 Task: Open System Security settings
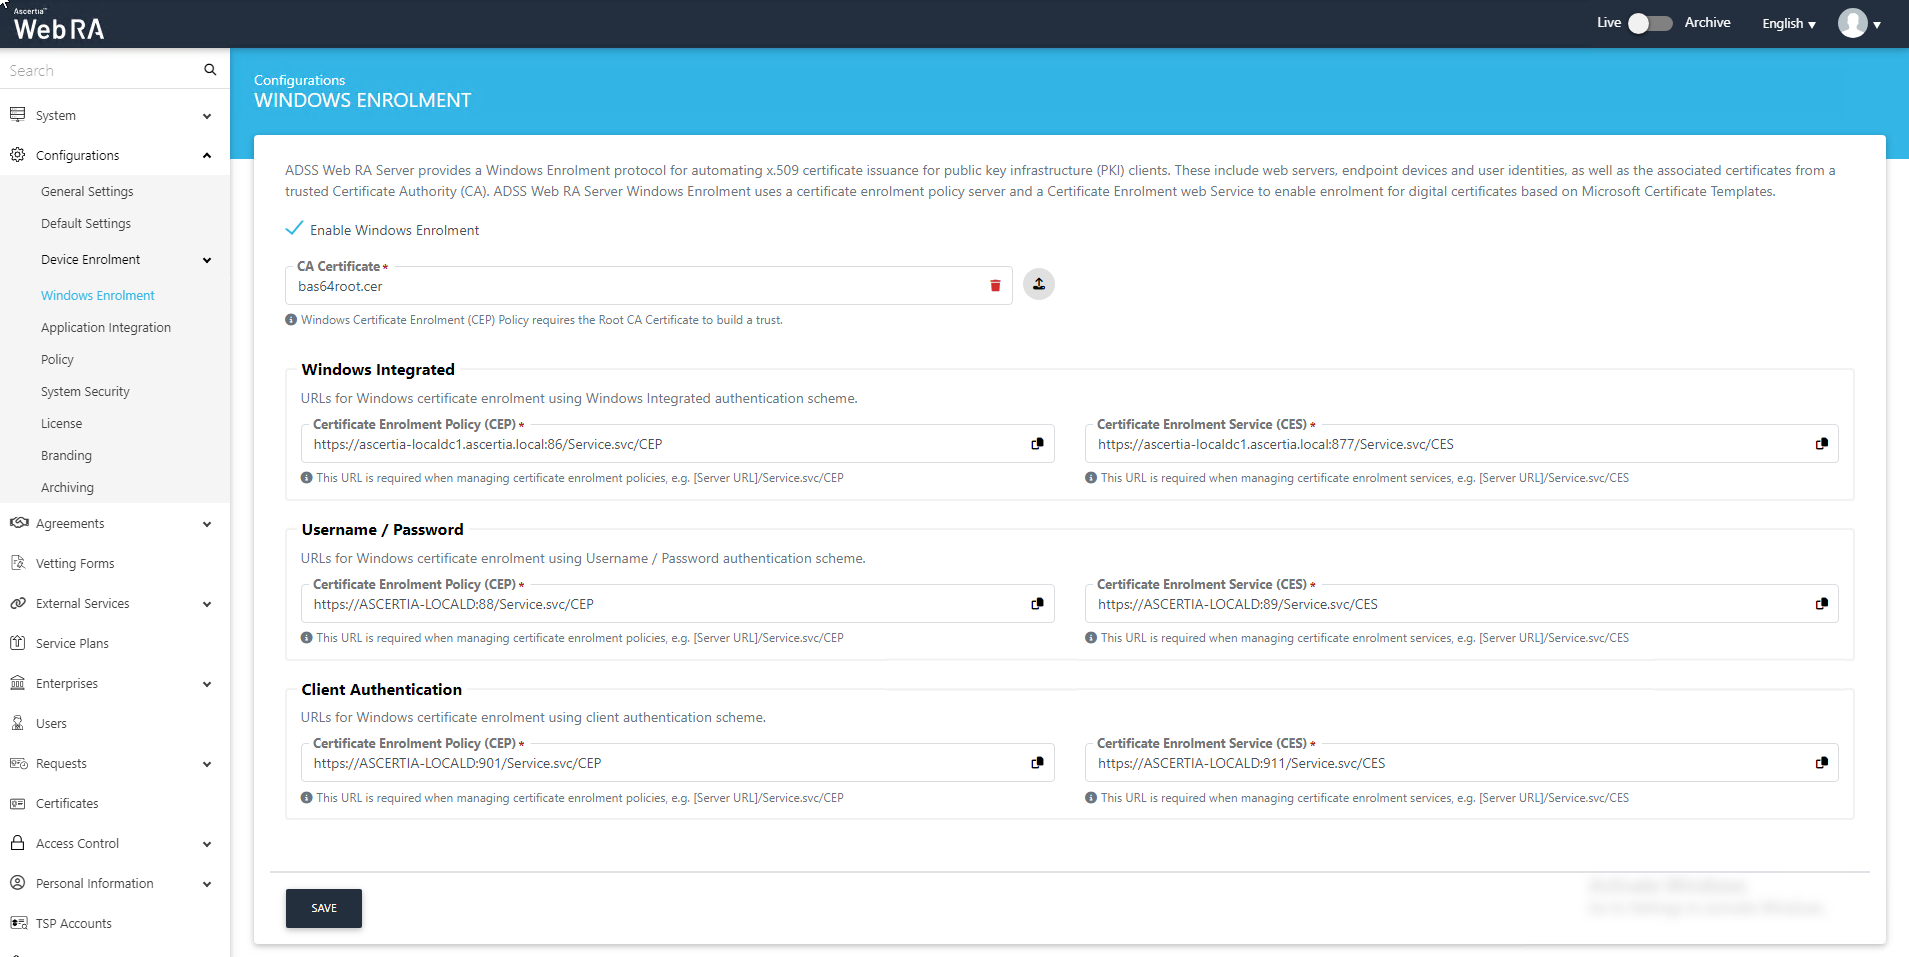85,391
